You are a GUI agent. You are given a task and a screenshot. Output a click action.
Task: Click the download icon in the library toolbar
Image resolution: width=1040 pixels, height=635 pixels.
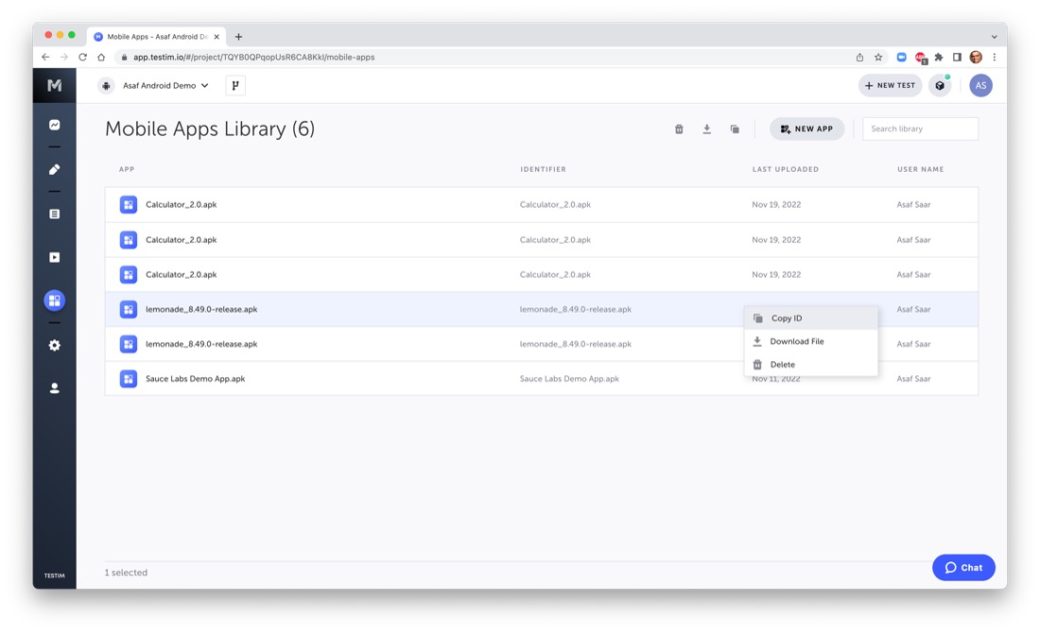coord(708,128)
